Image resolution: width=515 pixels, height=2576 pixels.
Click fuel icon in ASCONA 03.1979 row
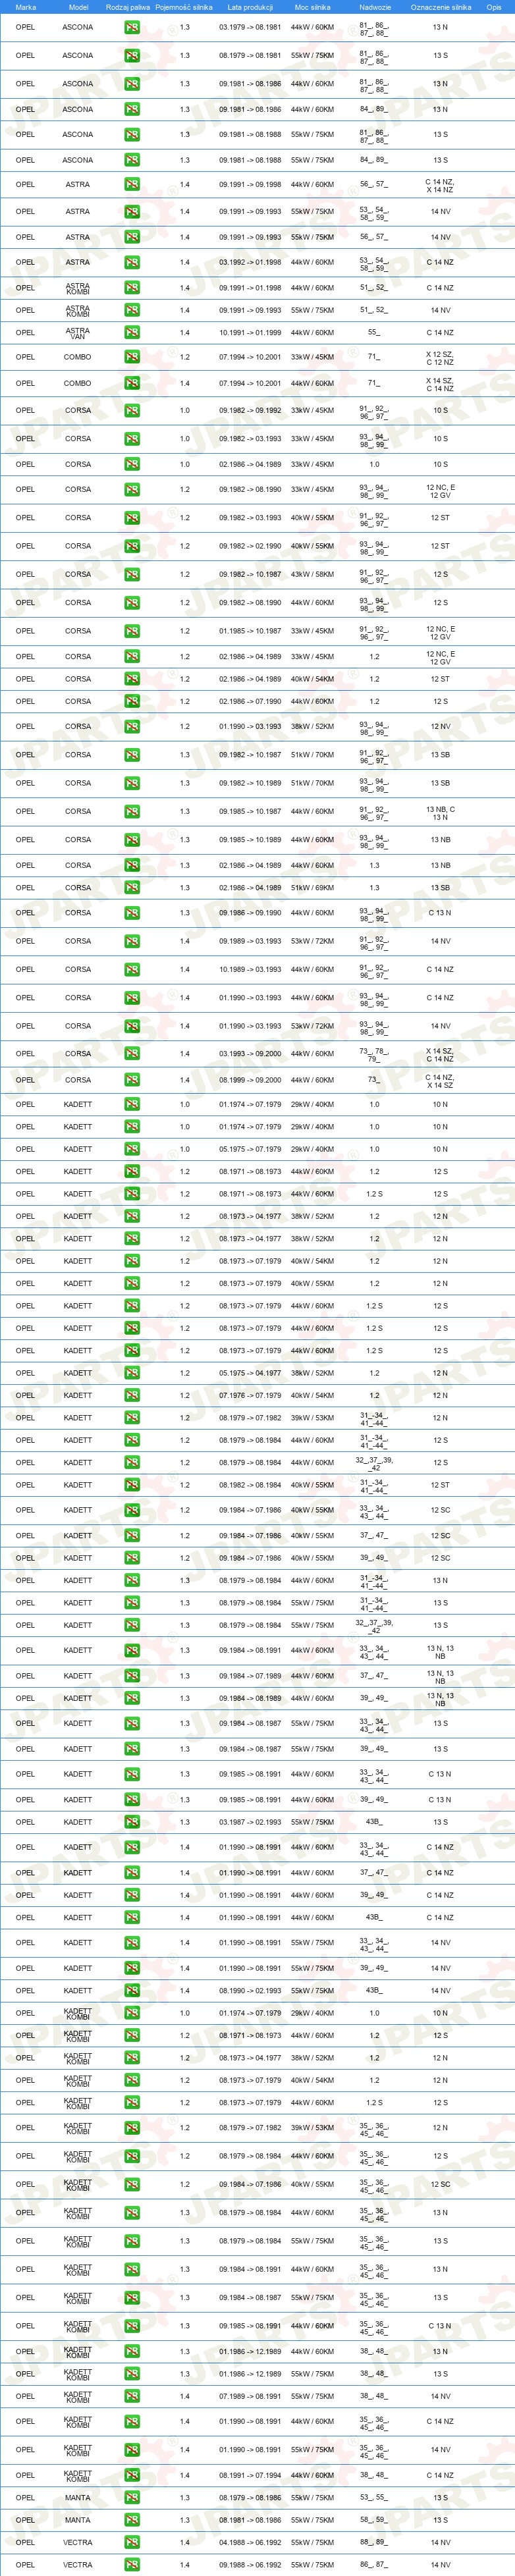132,27
